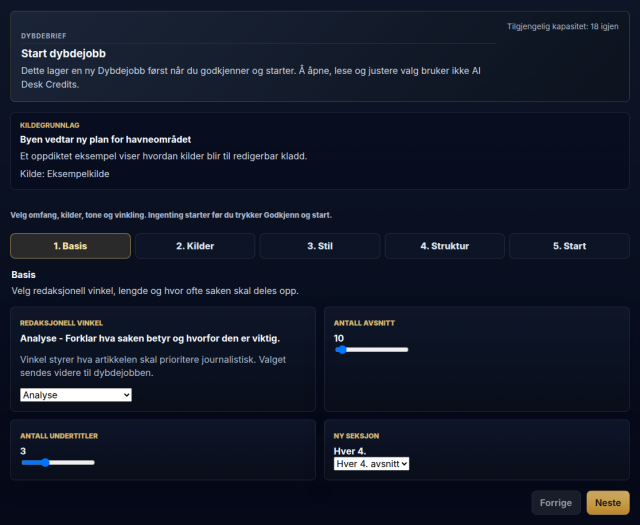640x525 pixels.
Task: Click the Hver 4. value label
Action: click(350, 451)
